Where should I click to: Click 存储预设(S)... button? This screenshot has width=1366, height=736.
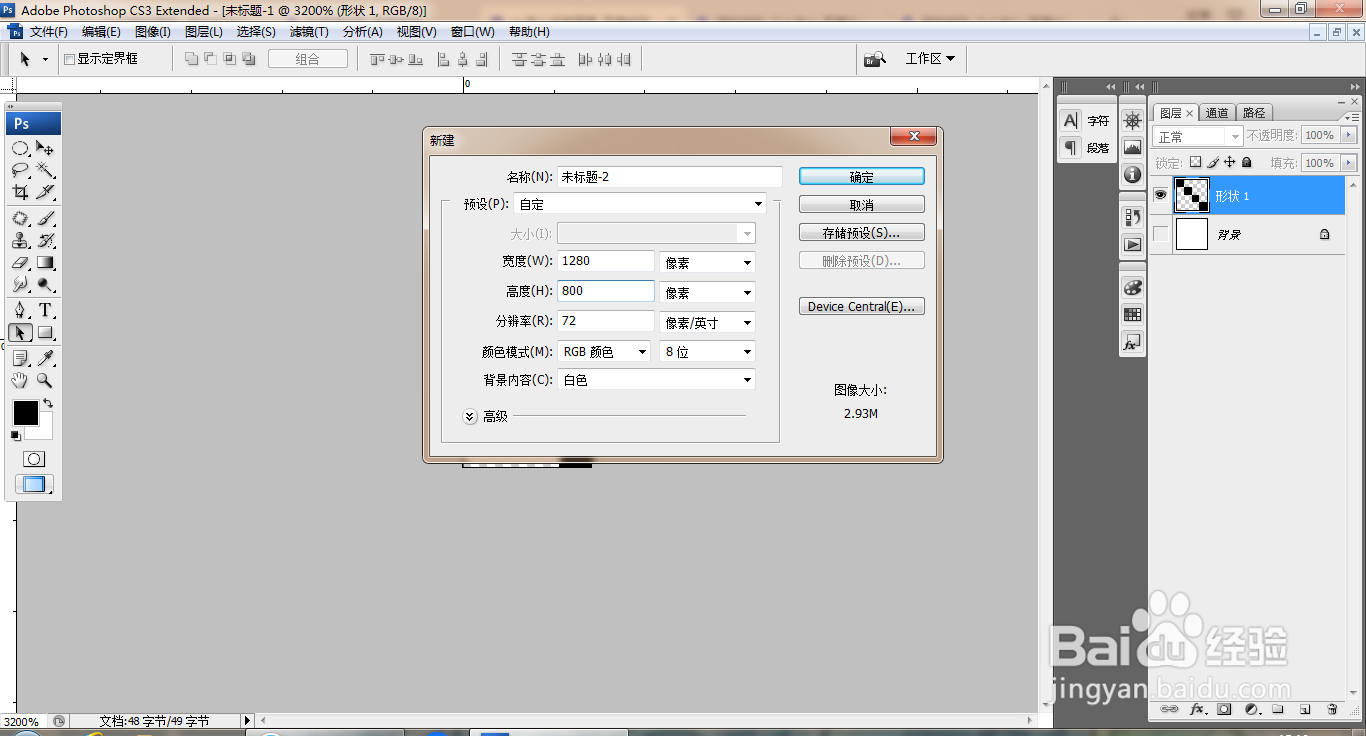pos(862,233)
